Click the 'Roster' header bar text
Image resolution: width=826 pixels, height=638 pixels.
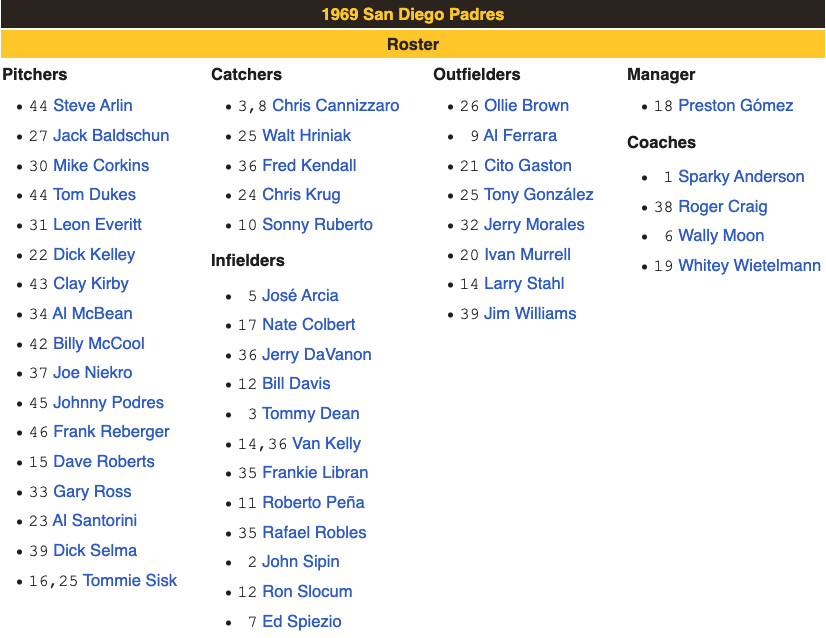[x=413, y=44]
